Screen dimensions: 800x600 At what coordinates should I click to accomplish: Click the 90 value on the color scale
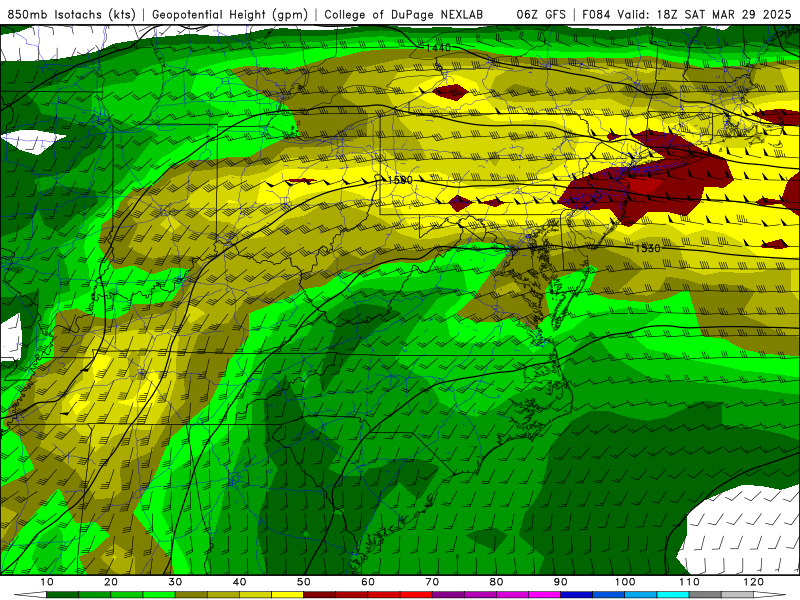(561, 582)
